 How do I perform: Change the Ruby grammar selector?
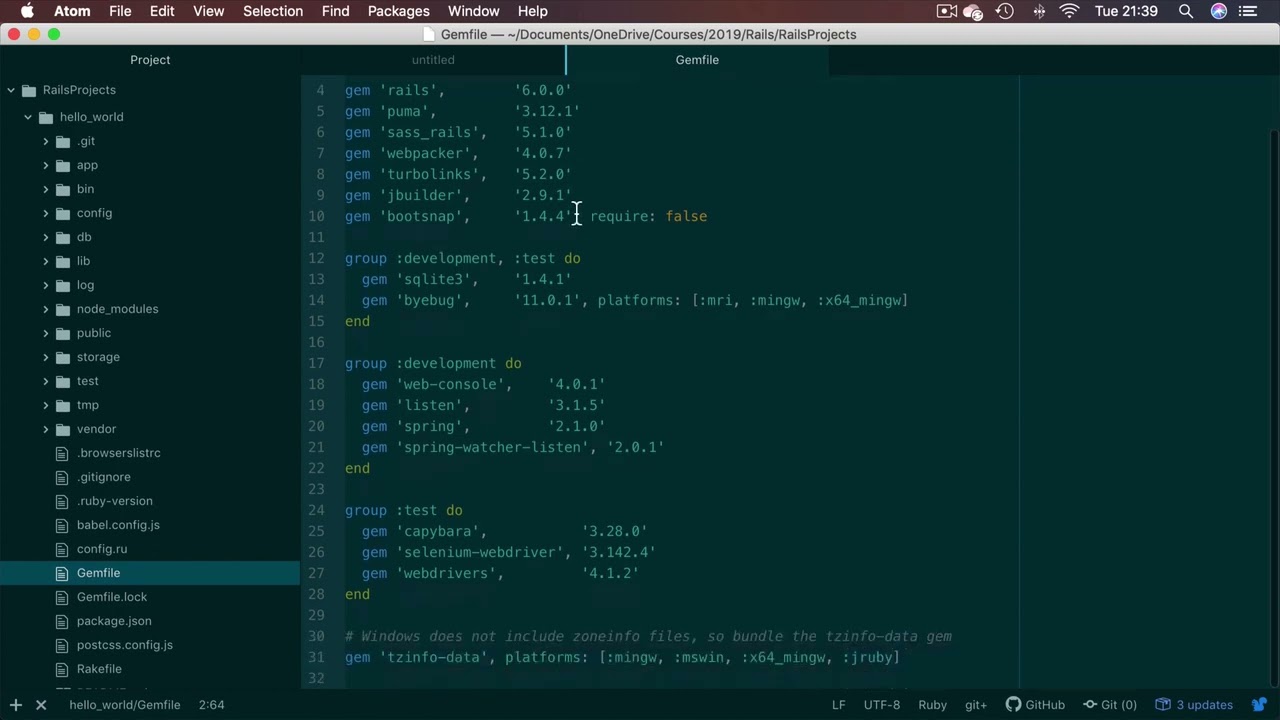pos(933,705)
